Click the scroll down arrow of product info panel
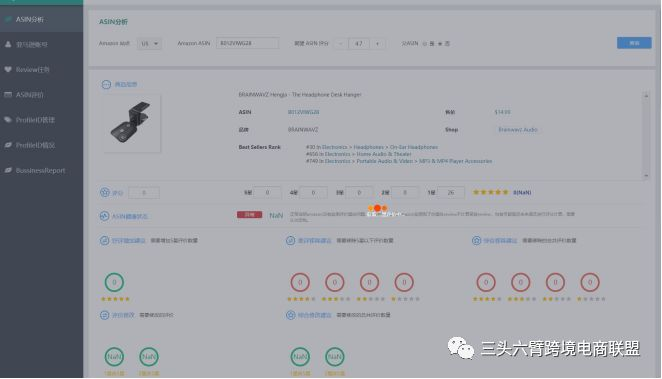Image resolution: width=662 pixels, height=379 pixels. pyautogui.click(x=646, y=176)
